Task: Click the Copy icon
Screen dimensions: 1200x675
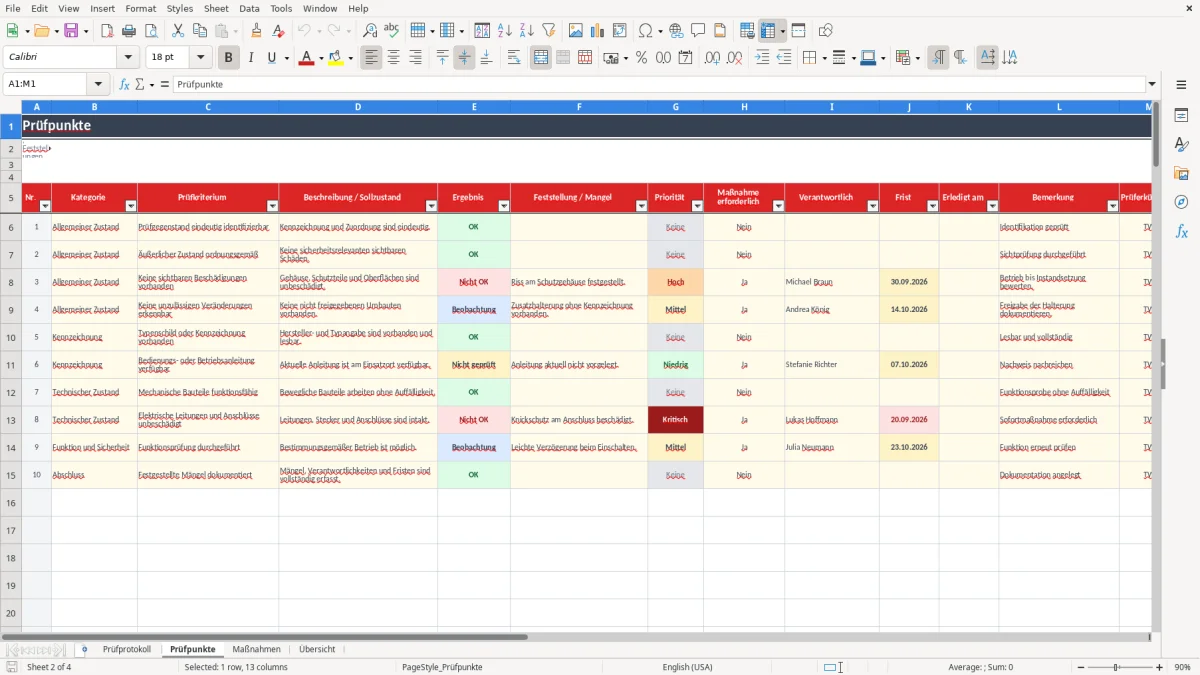Action: pyautogui.click(x=199, y=31)
